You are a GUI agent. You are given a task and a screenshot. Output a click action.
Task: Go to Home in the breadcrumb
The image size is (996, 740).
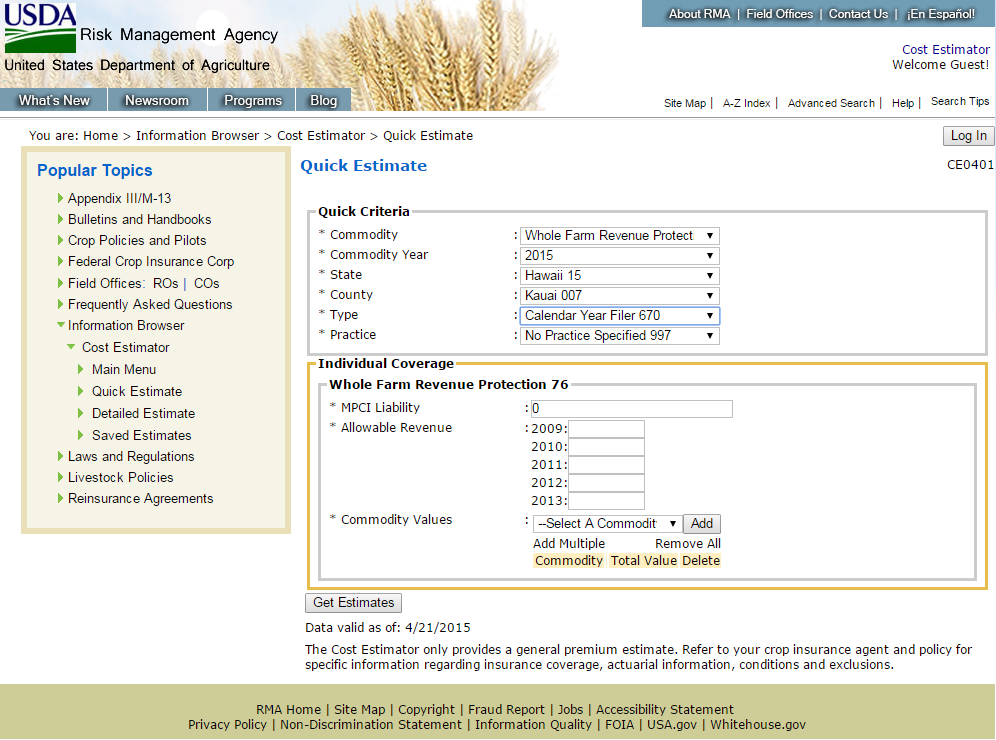point(100,136)
